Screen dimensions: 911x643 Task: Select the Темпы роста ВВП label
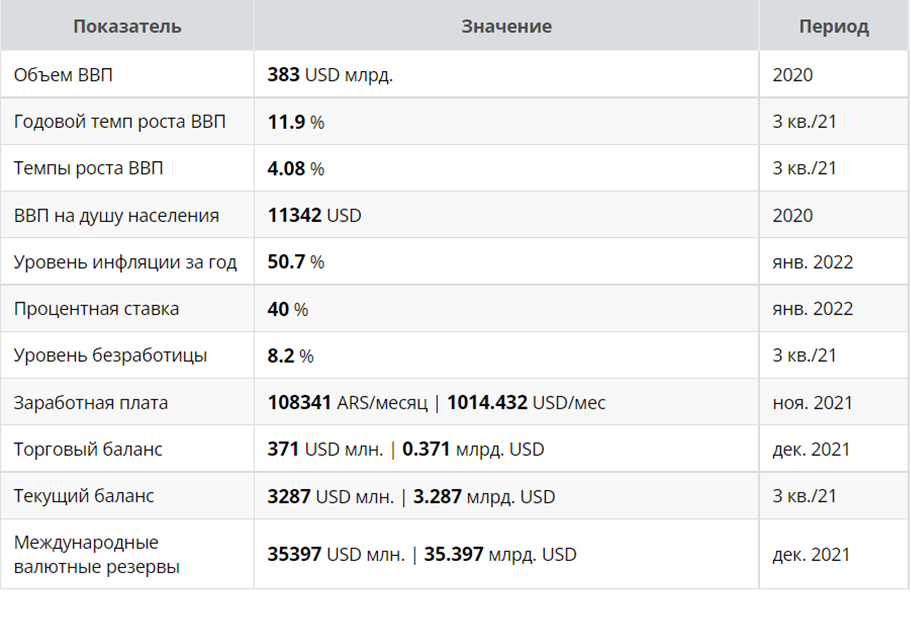tap(88, 168)
